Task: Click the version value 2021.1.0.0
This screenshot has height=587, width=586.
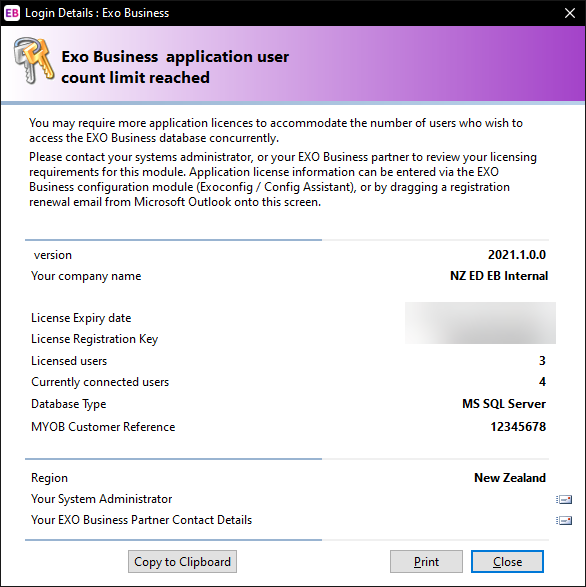Action: point(517,255)
